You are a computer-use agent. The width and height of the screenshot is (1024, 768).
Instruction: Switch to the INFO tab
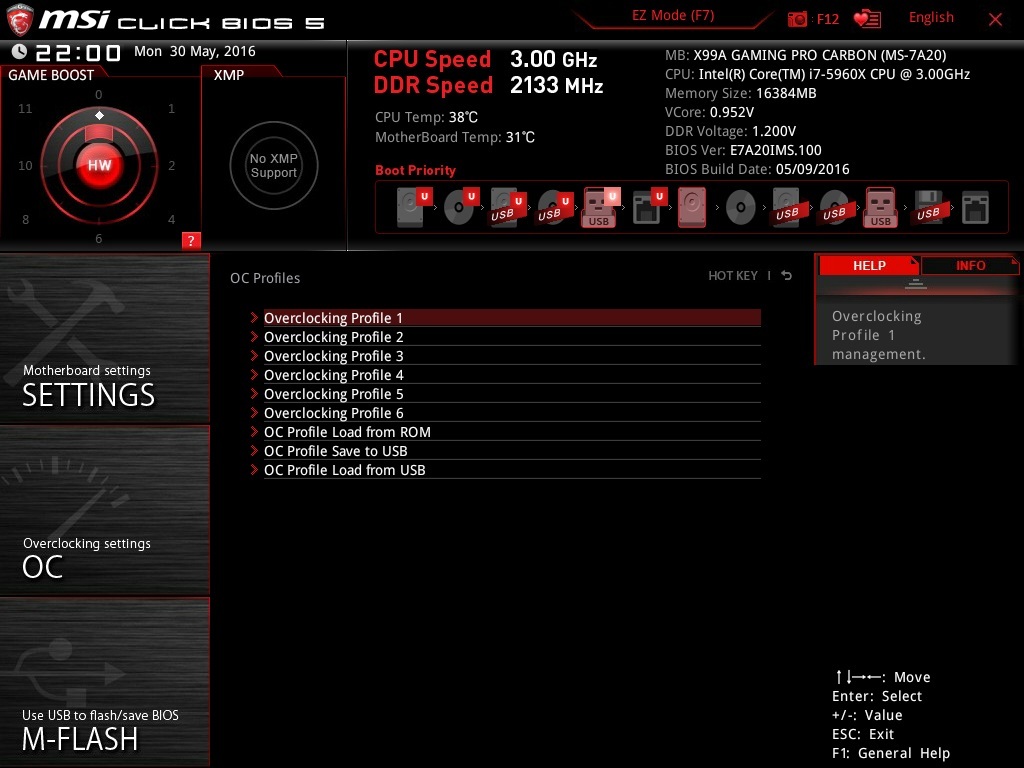point(970,265)
